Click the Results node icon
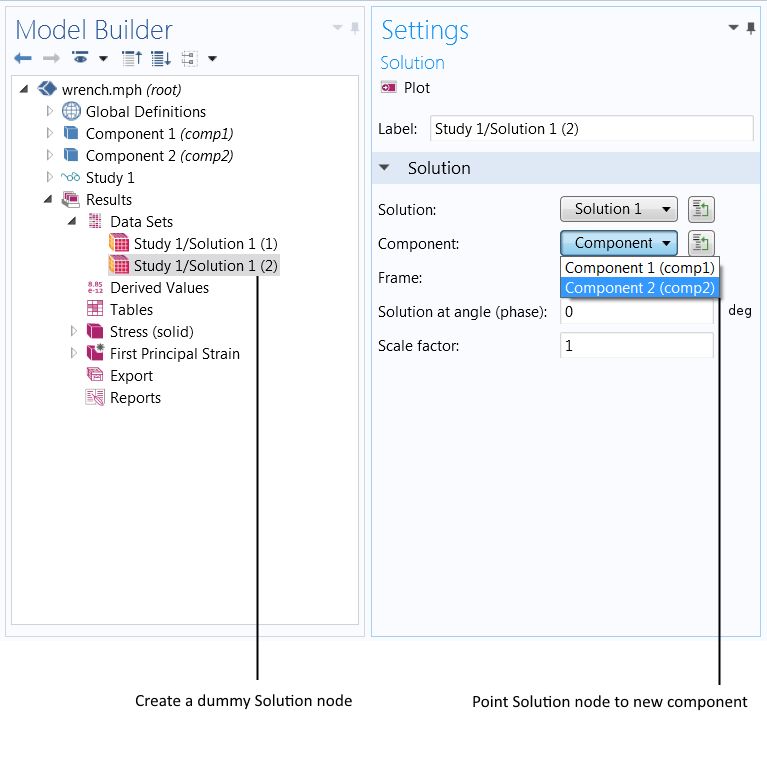Image resolution: width=767 pixels, height=771 pixels. (71, 199)
